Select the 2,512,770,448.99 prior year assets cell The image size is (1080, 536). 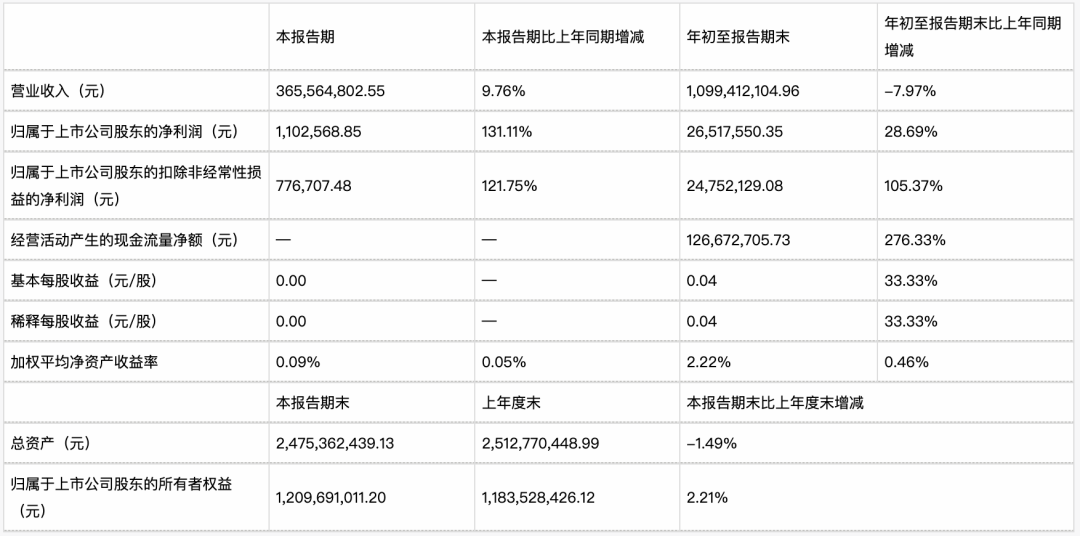[542, 444]
